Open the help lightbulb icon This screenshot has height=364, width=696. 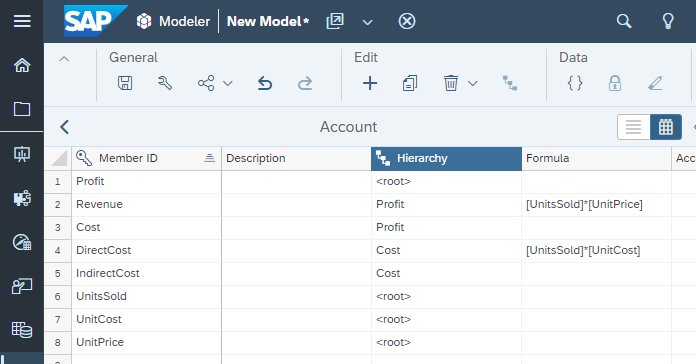point(668,21)
